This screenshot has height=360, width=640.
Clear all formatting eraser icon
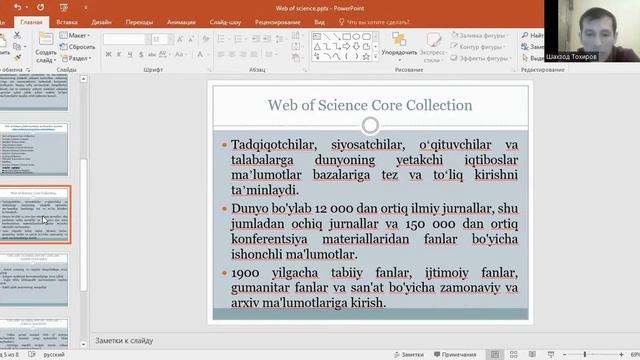[x=206, y=39]
